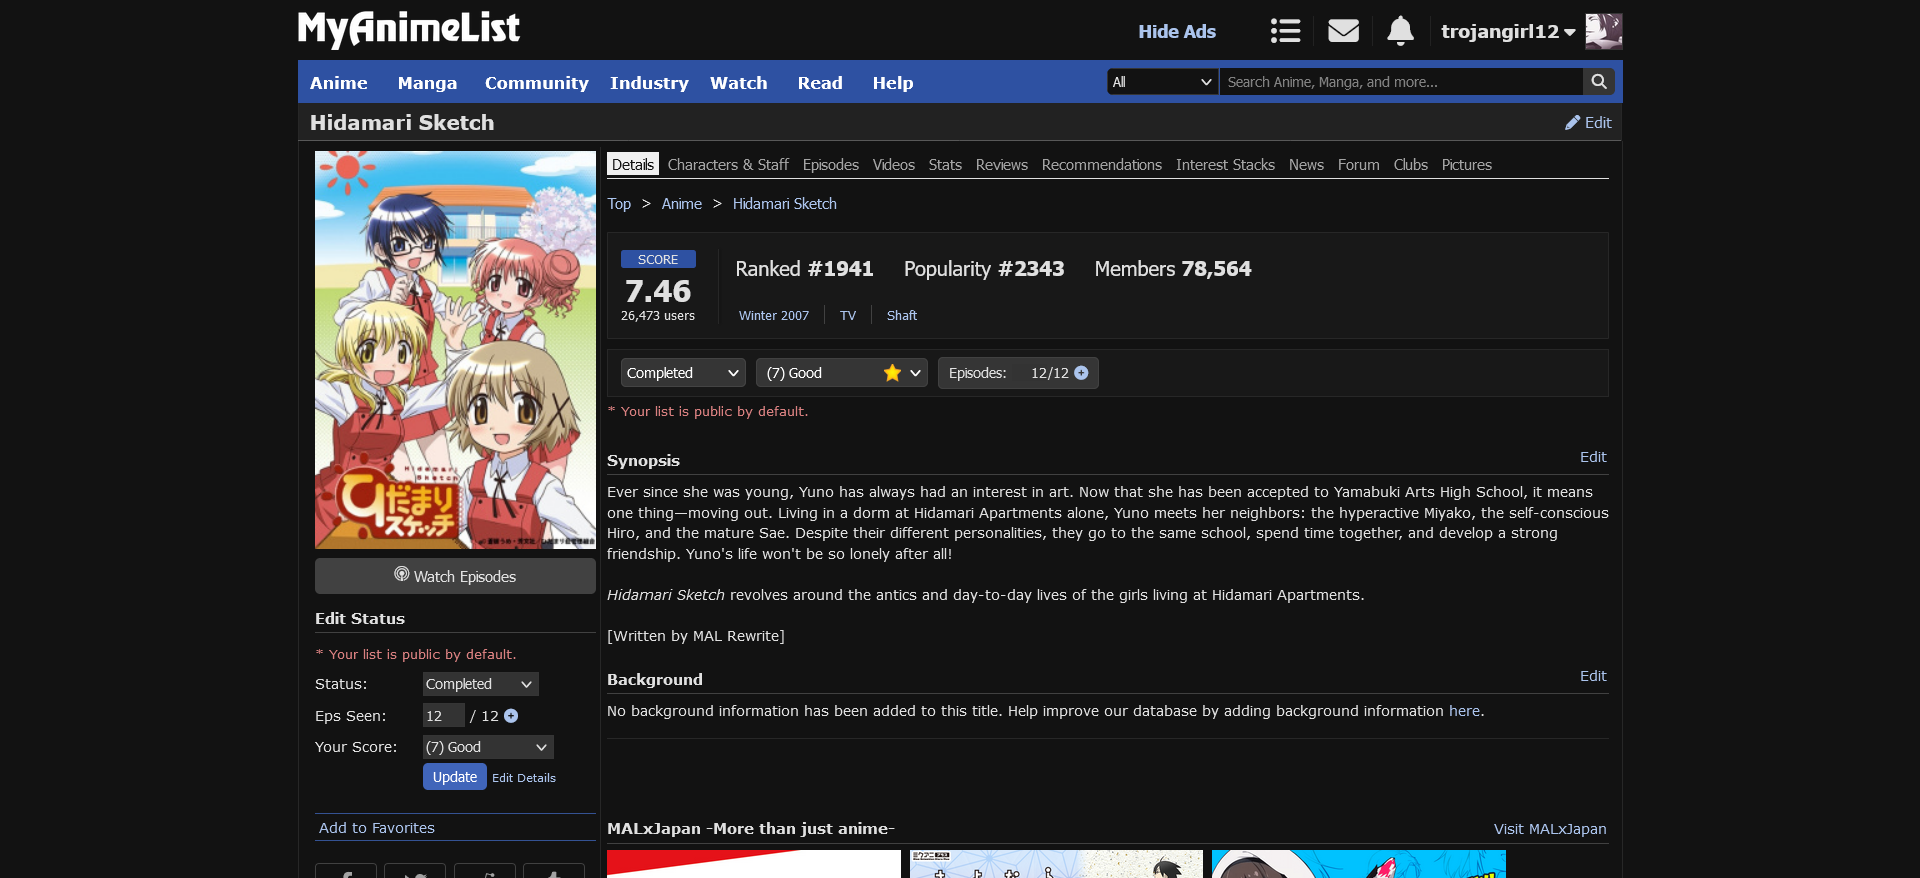The width and height of the screenshot is (1920, 878).
Task: Switch to the Reviews tab
Action: (x=1002, y=165)
